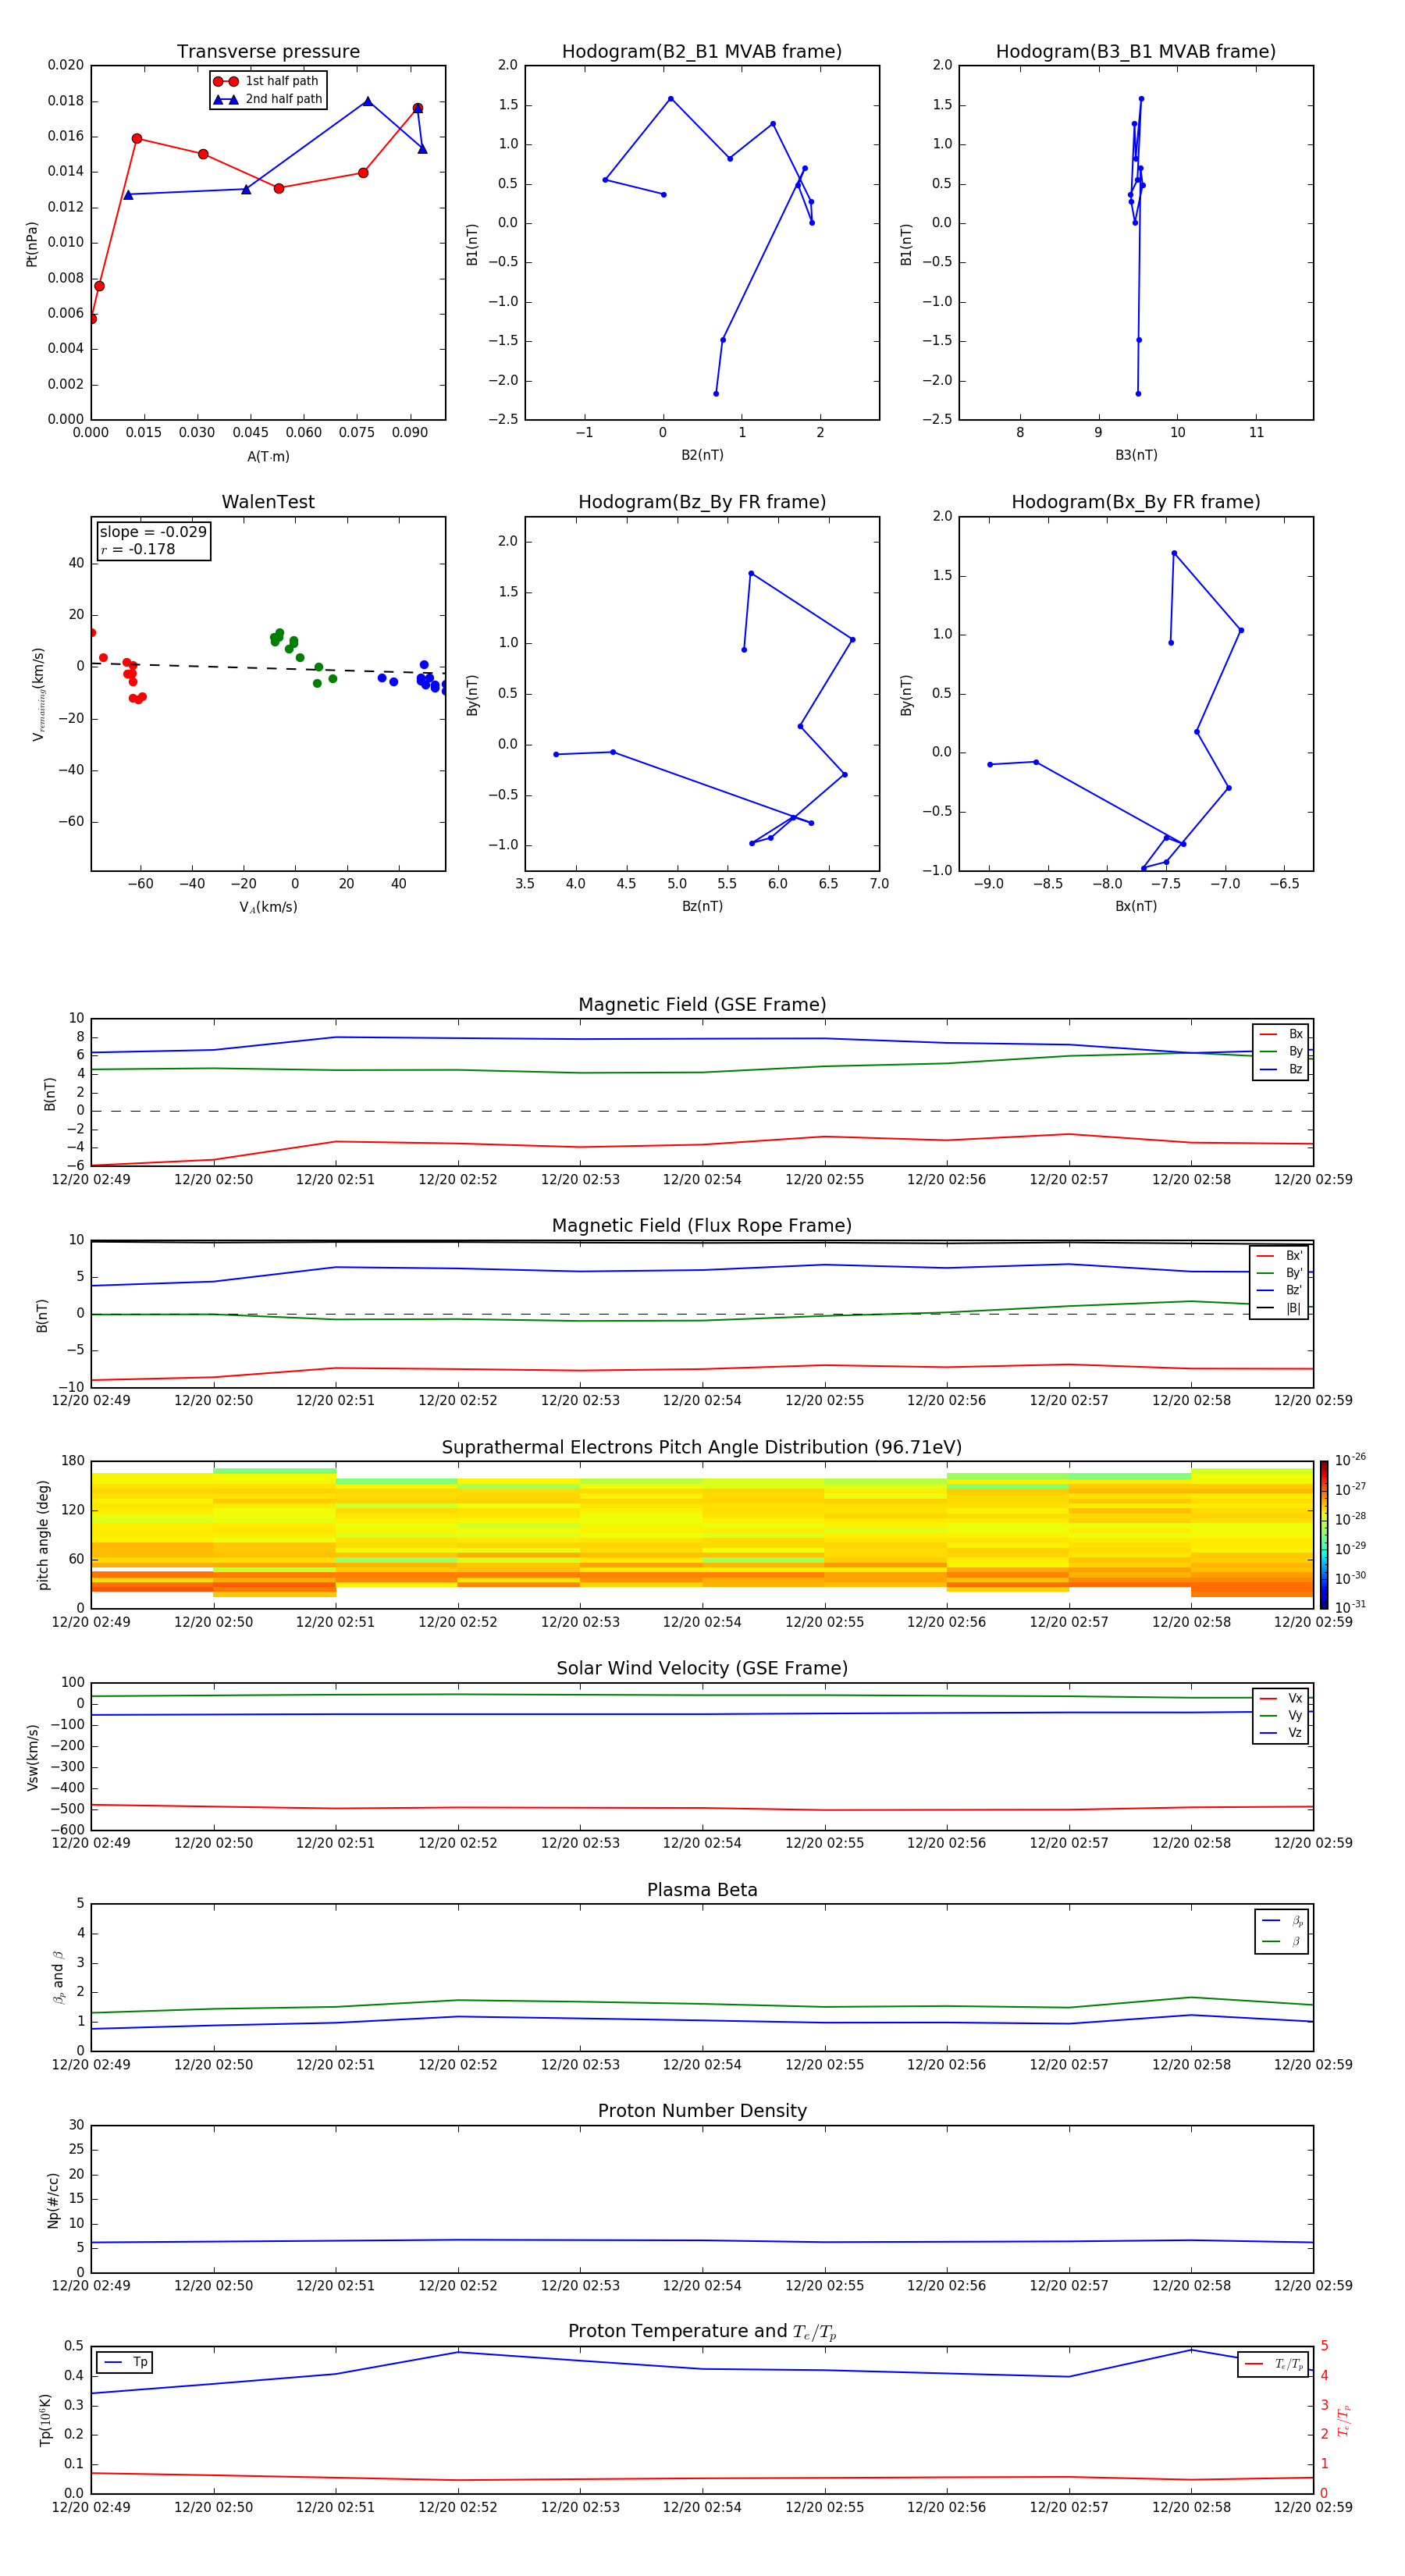The height and width of the screenshot is (2576, 1405).
Task: Click the "Bx(nT)" x-axis label
Action: [1136, 906]
